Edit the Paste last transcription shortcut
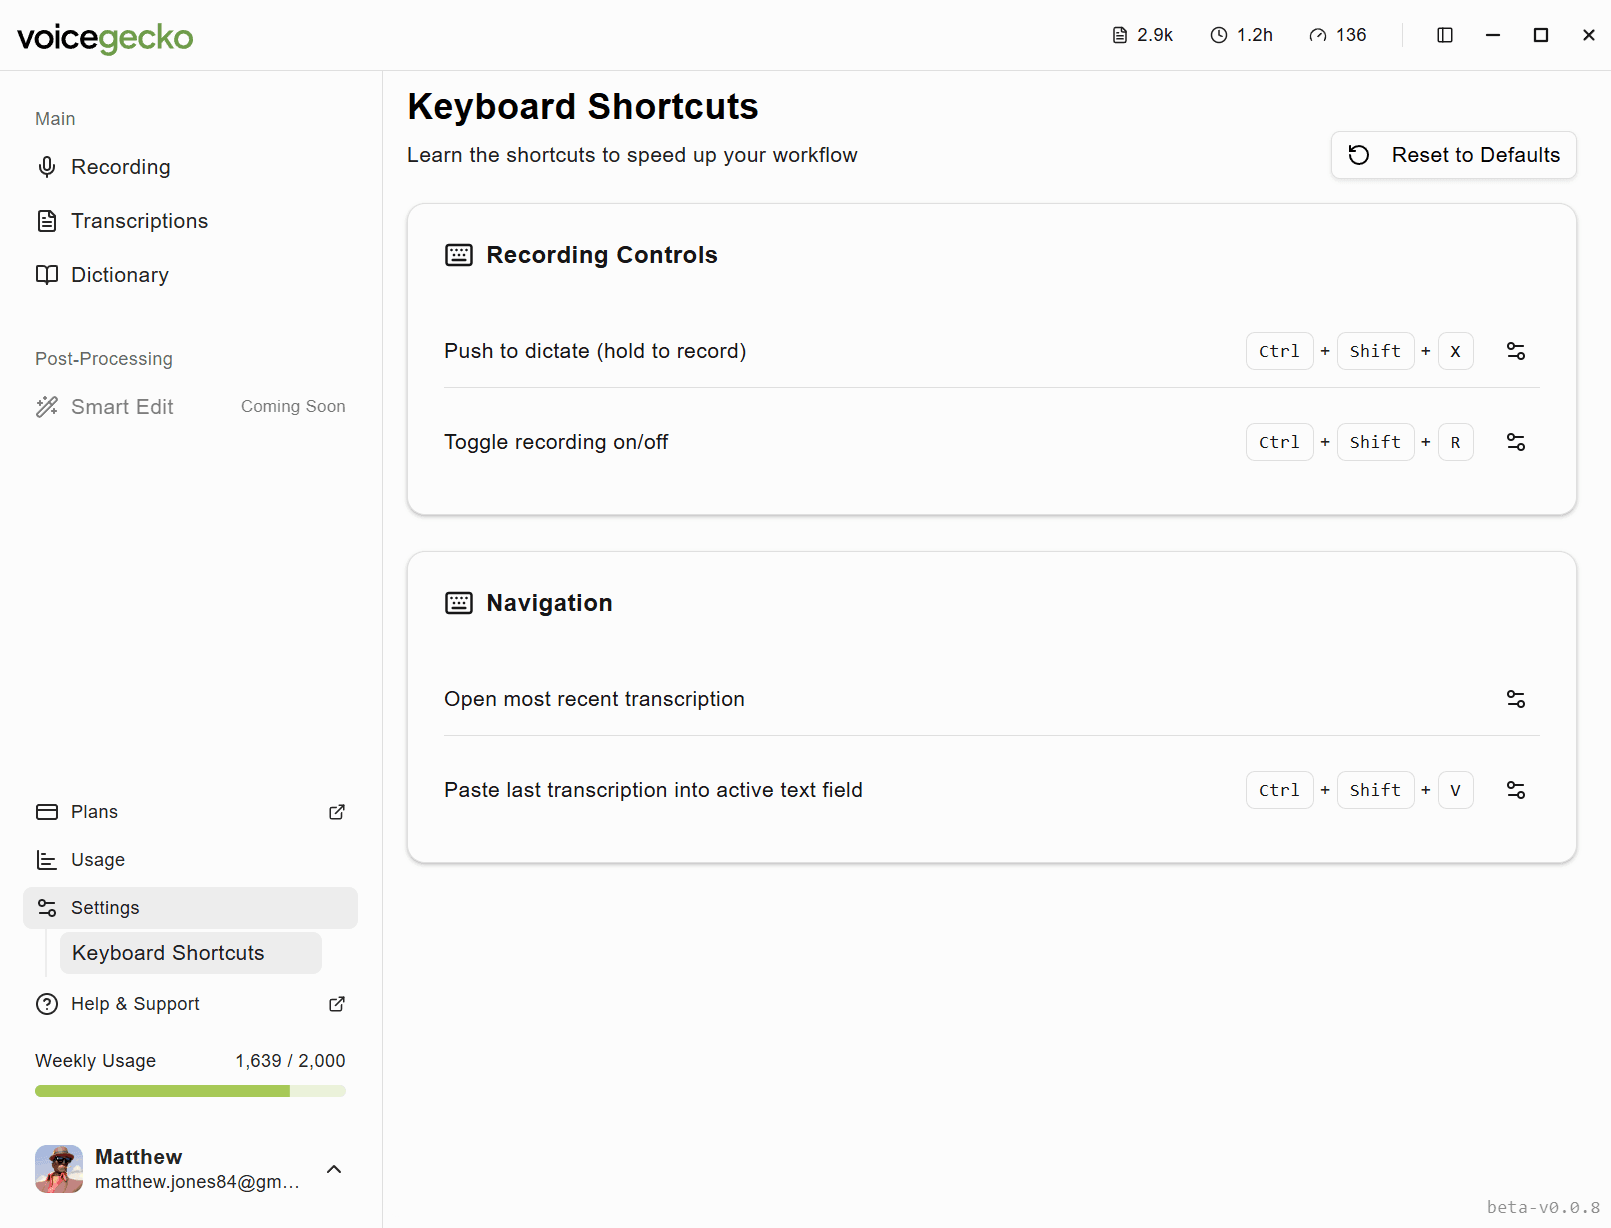The width and height of the screenshot is (1611, 1228). pos(1516,789)
